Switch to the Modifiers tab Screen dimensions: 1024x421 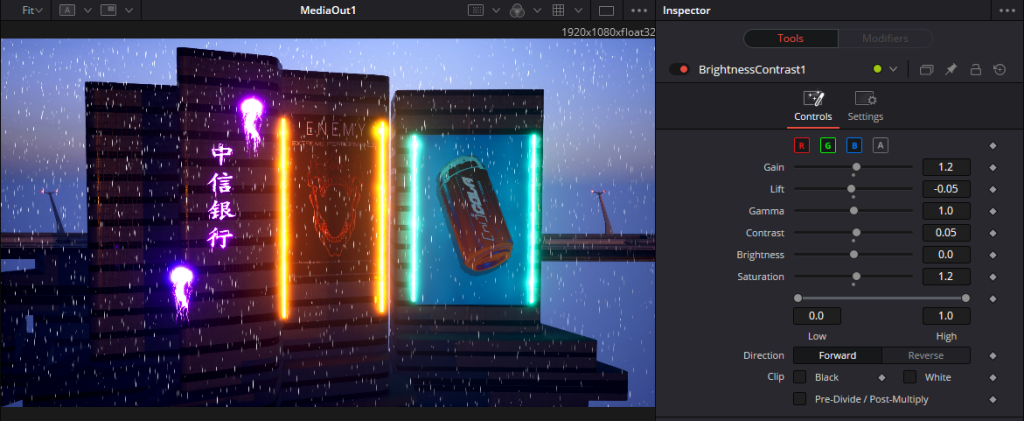click(x=885, y=38)
